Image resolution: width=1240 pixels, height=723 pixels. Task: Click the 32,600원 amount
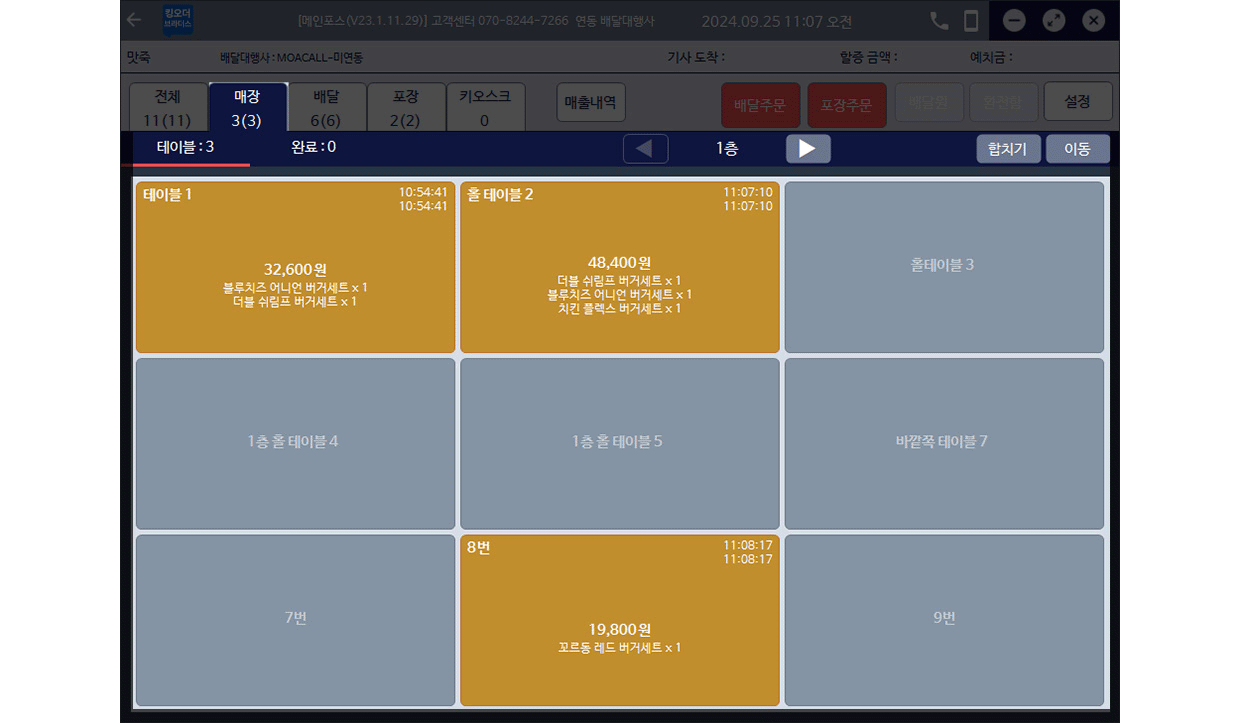[x=295, y=269]
